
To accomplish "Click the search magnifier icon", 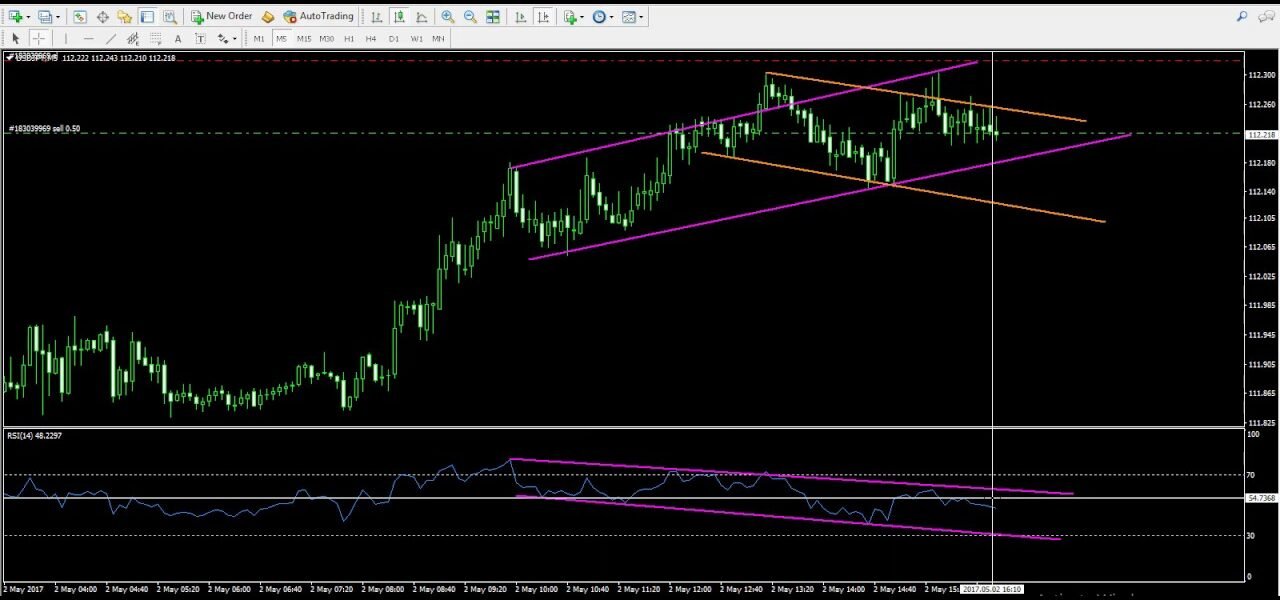I will 1242,17.
